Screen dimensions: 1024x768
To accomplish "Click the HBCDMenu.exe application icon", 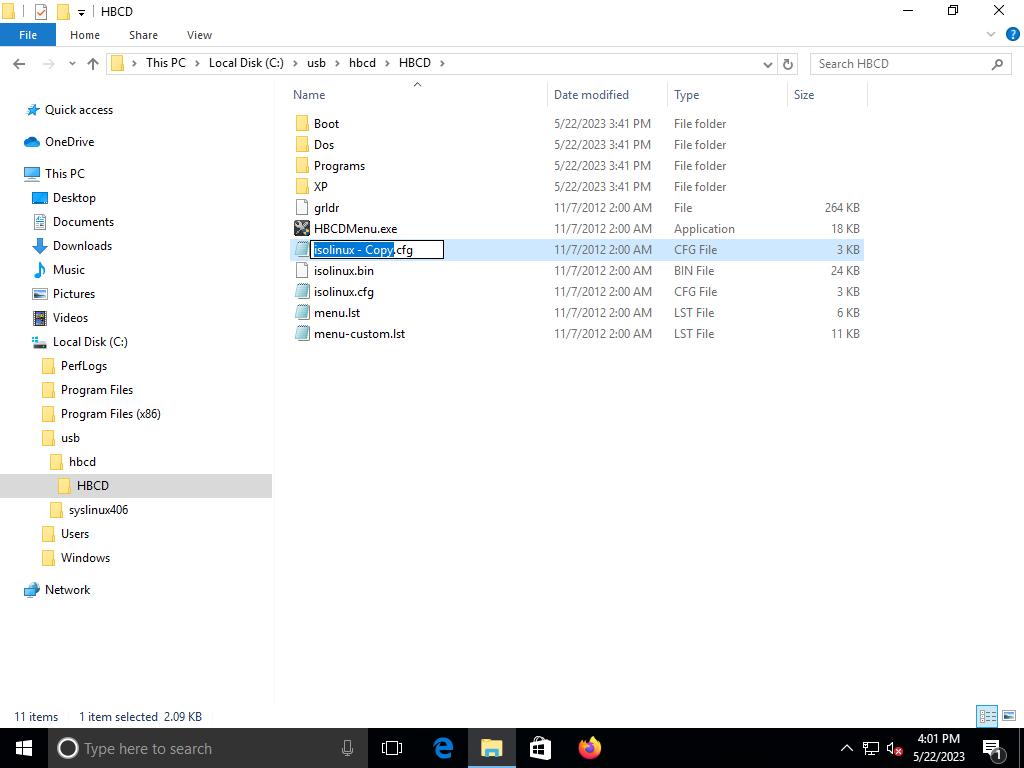I will pos(302,229).
